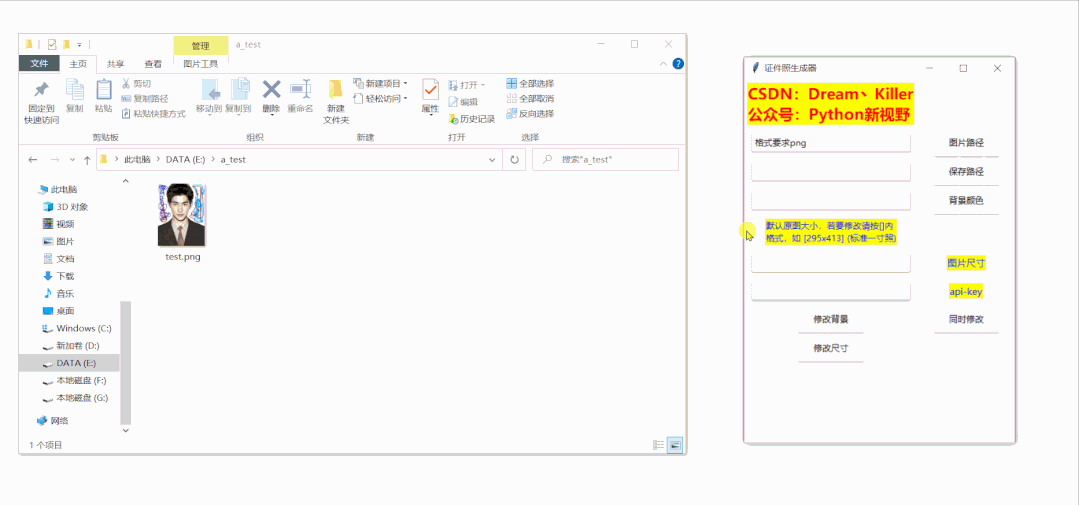Click Select all (全部选择)
This screenshot has width=1079, height=505.
click(530, 83)
